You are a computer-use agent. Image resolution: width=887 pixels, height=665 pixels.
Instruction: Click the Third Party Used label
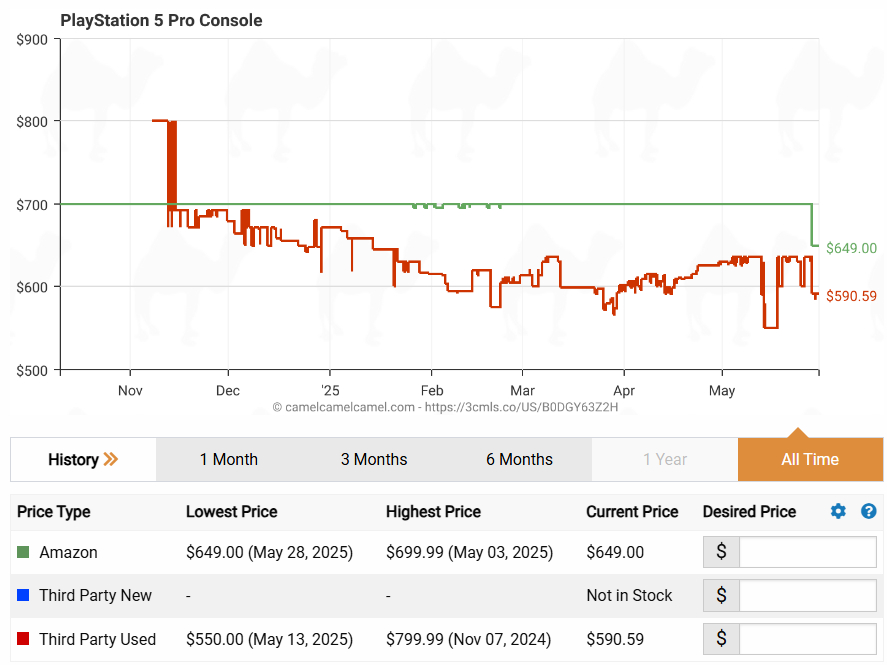97,639
